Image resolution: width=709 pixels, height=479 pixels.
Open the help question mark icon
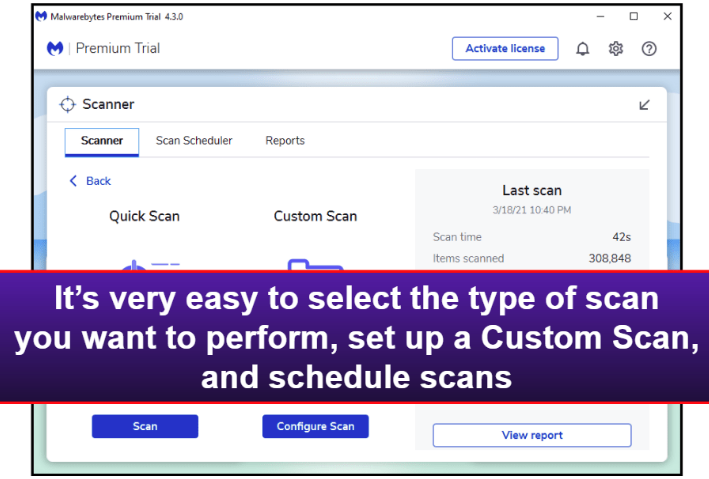click(649, 48)
